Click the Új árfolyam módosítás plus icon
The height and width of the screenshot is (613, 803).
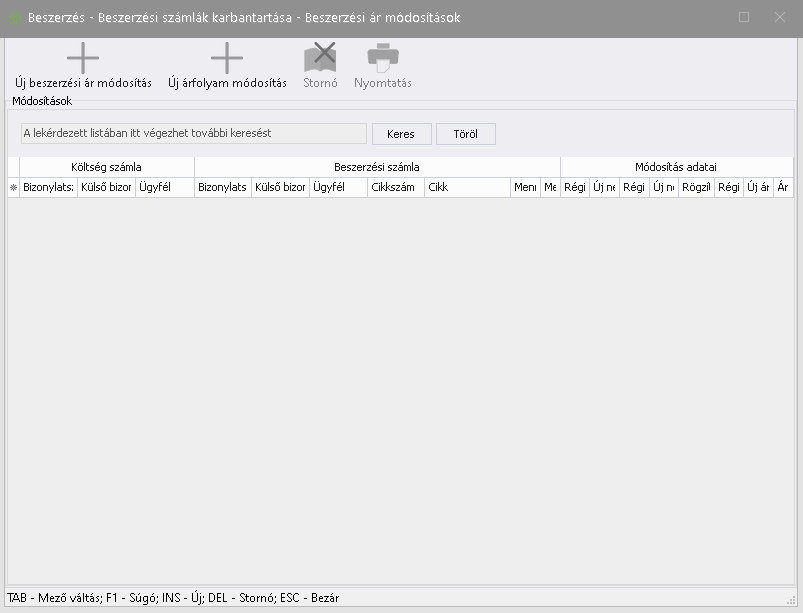(x=227, y=58)
